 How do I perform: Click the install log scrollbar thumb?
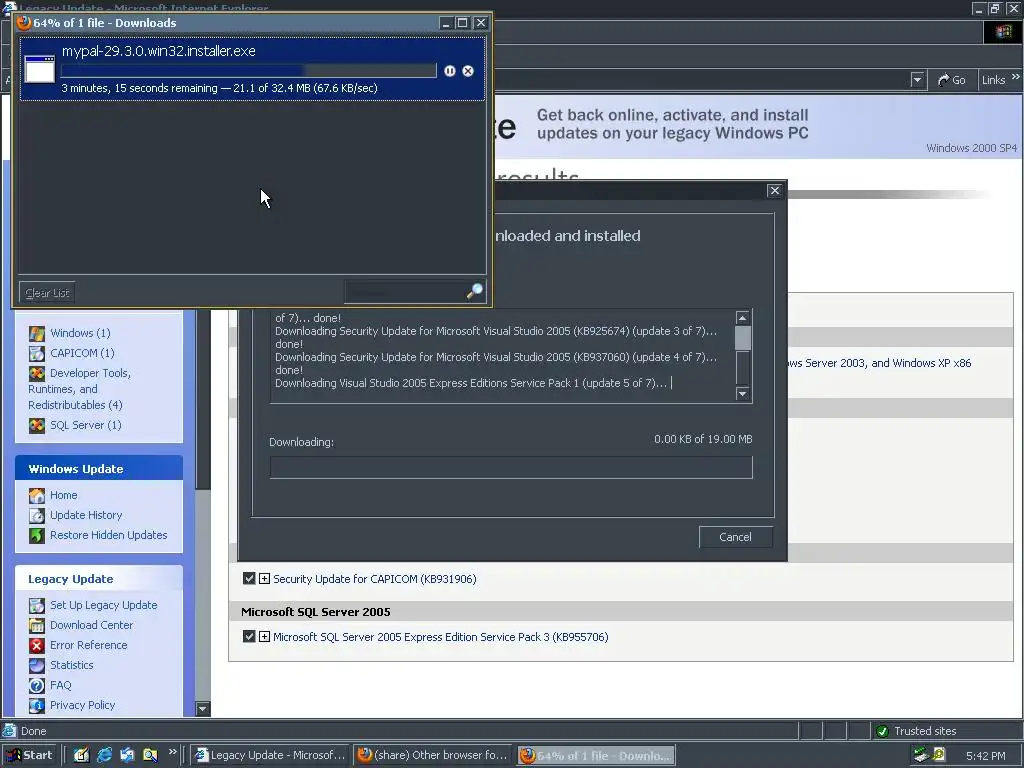point(743,338)
